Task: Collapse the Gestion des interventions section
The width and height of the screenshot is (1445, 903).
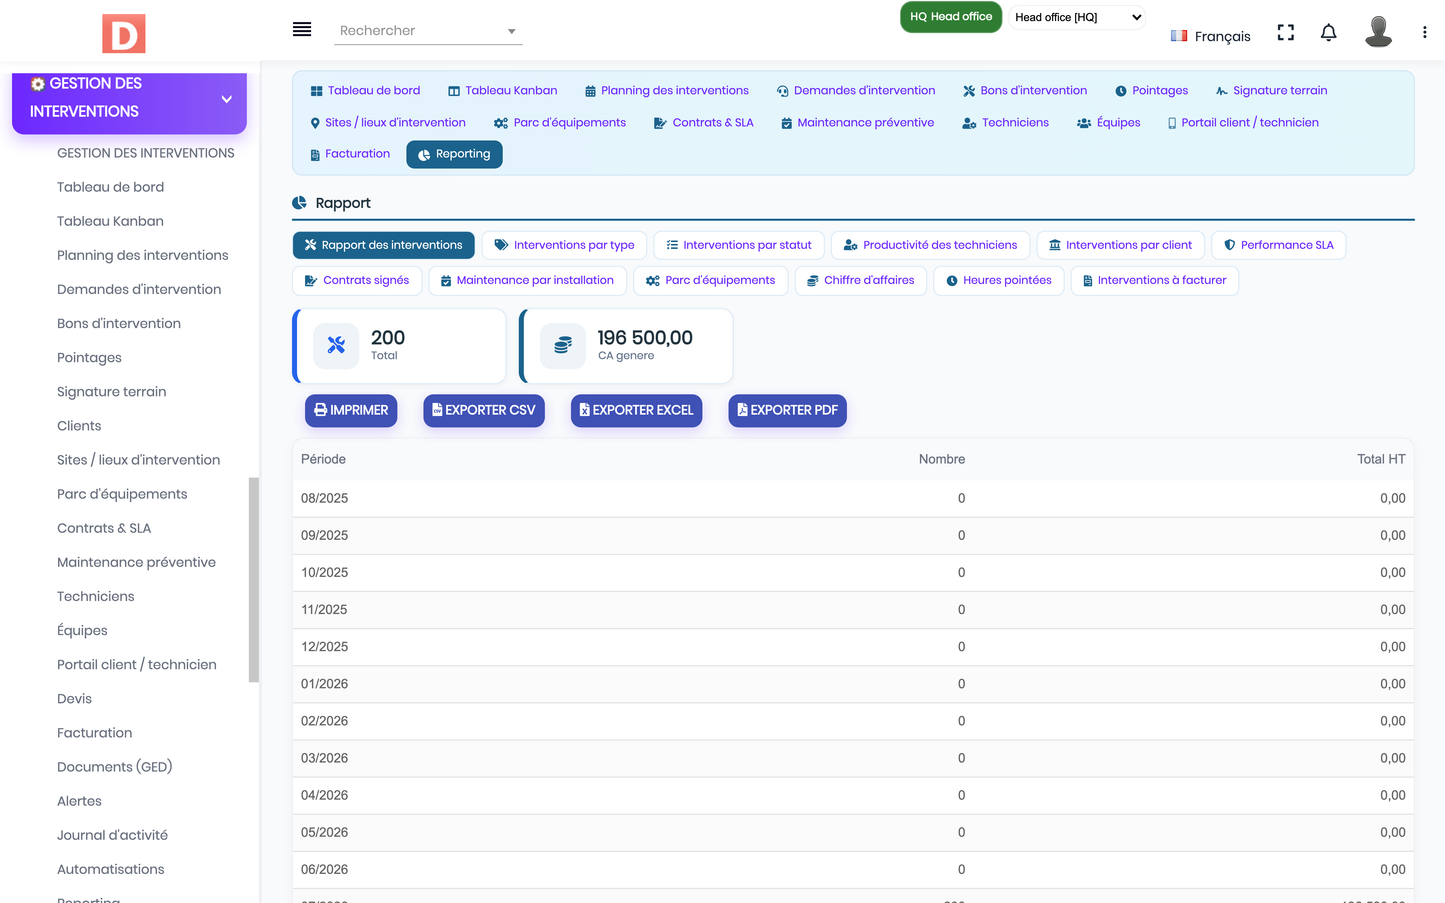Action: (x=129, y=98)
